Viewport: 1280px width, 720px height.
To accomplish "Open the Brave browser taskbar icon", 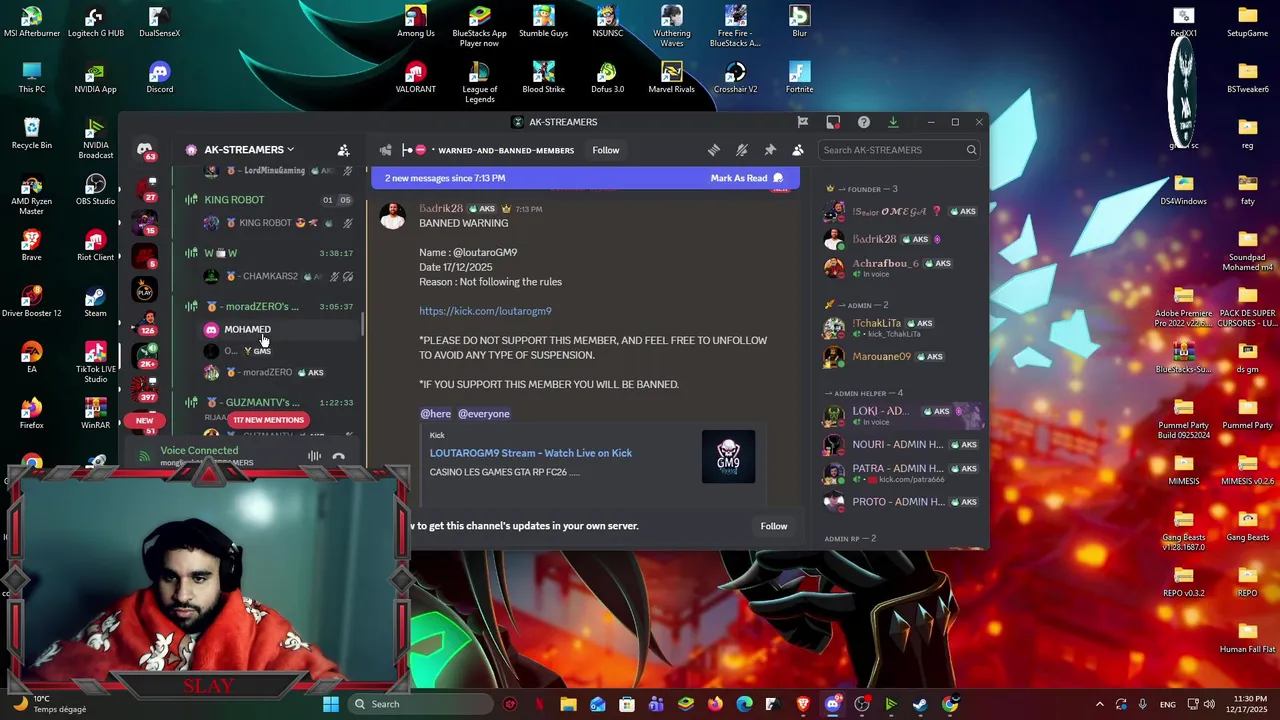I will click(803, 704).
